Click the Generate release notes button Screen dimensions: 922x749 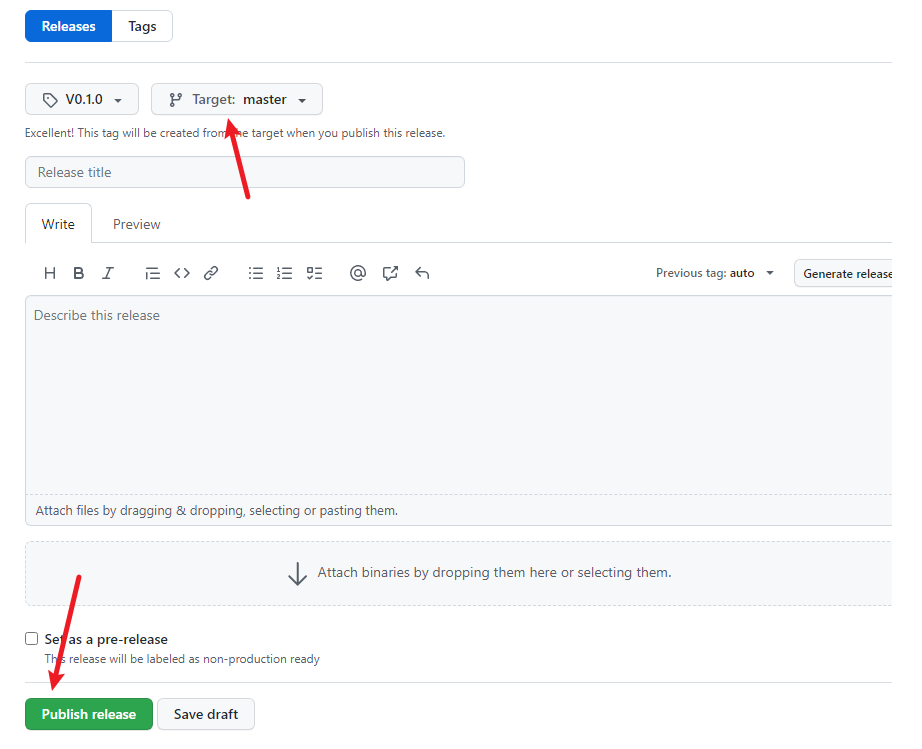[846, 274]
